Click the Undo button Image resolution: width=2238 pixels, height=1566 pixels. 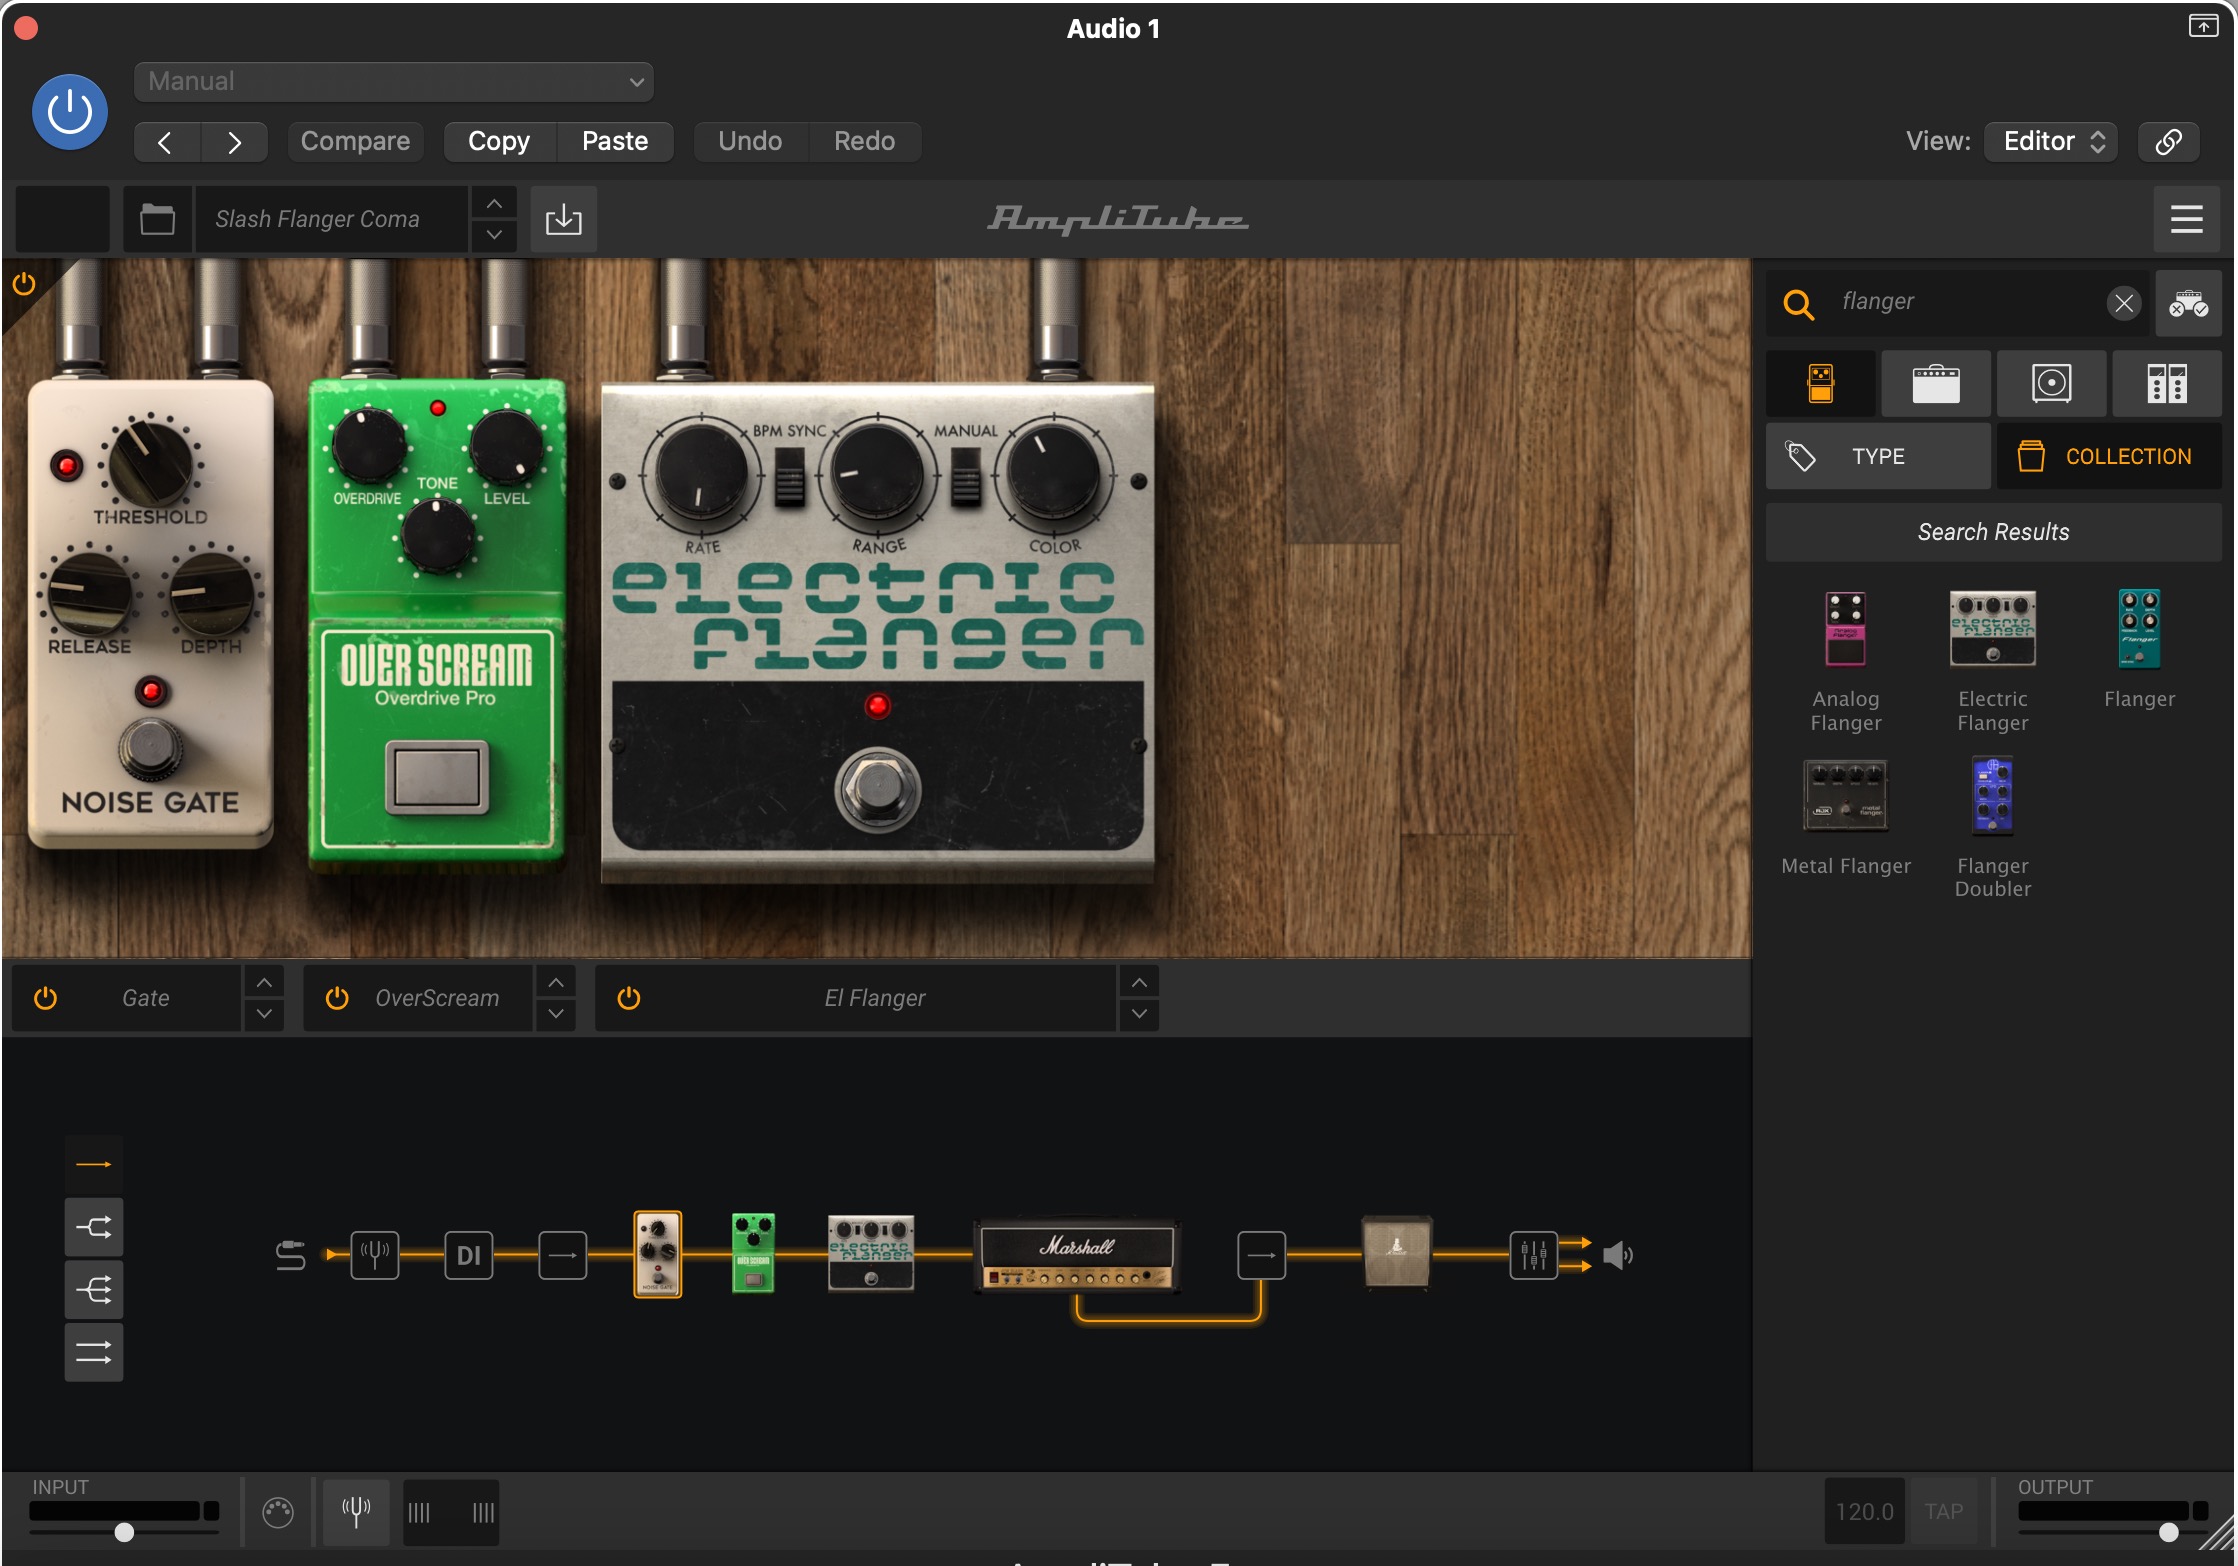[x=750, y=141]
